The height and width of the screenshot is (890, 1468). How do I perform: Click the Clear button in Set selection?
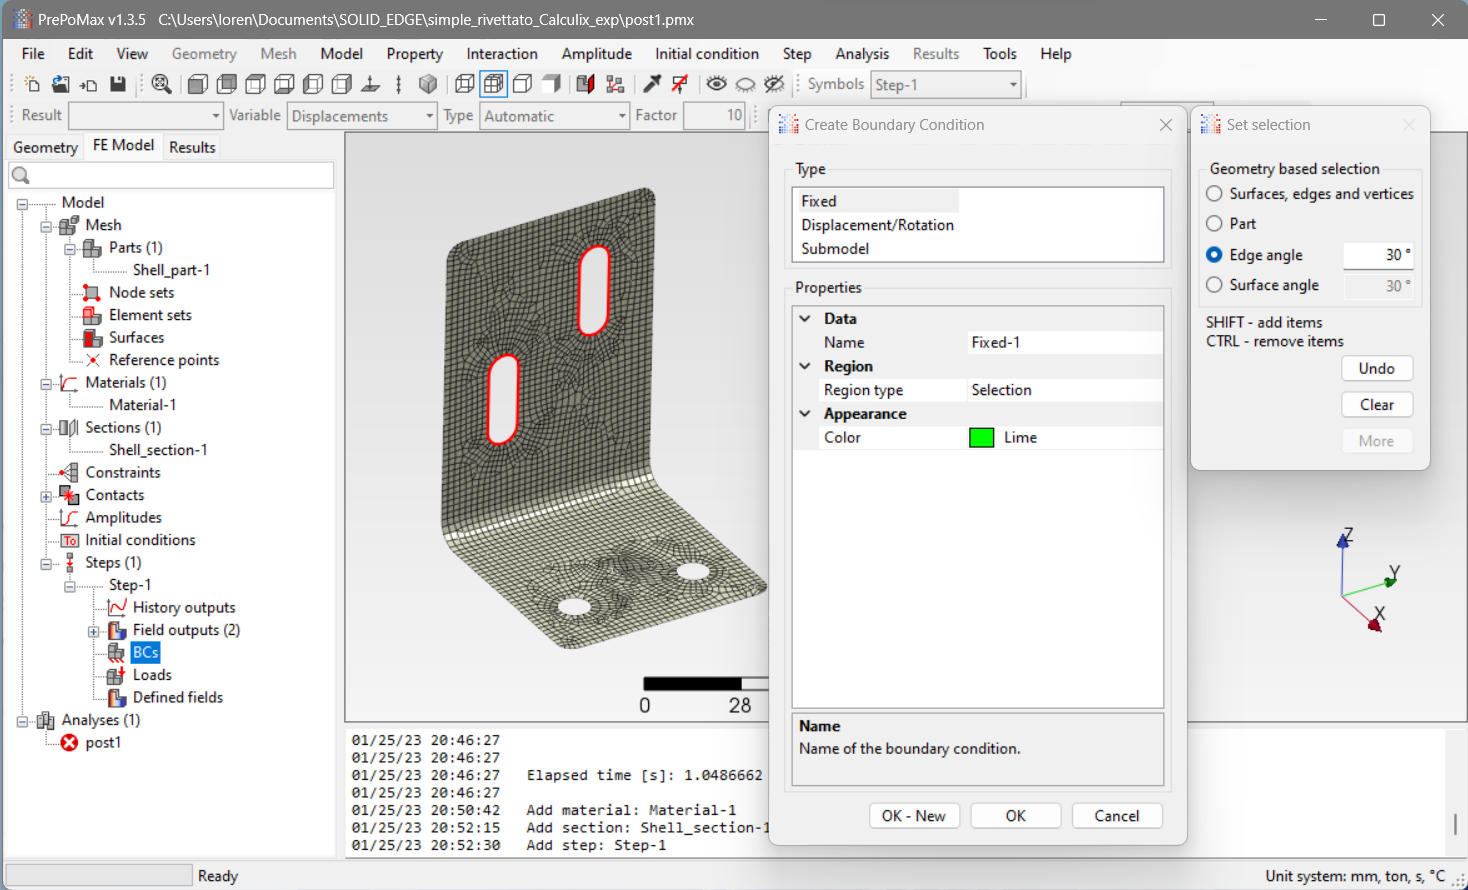point(1376,405)
